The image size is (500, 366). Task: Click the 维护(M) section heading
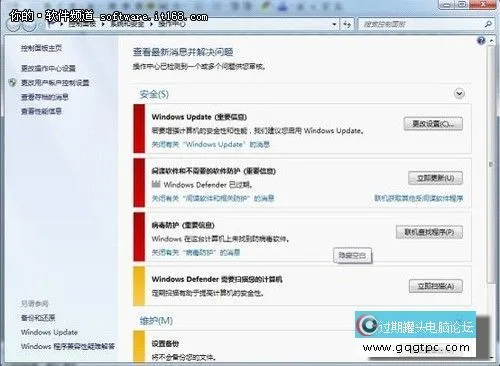tap(156, 321)
